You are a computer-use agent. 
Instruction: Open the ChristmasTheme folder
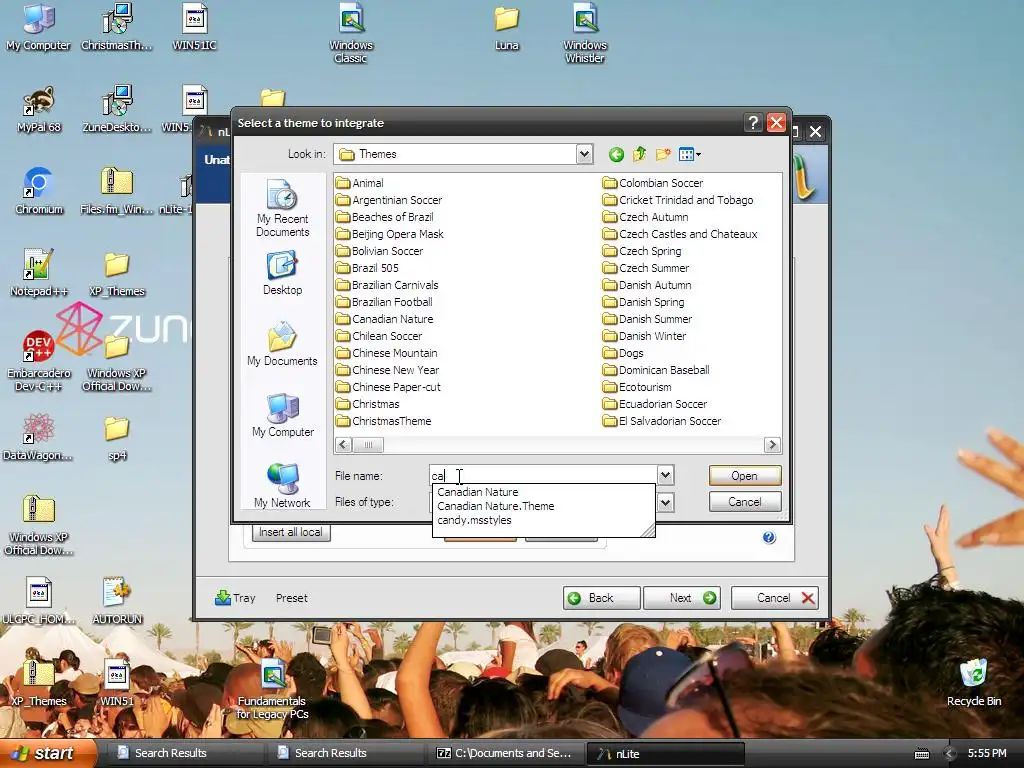[x=384, y=421]
